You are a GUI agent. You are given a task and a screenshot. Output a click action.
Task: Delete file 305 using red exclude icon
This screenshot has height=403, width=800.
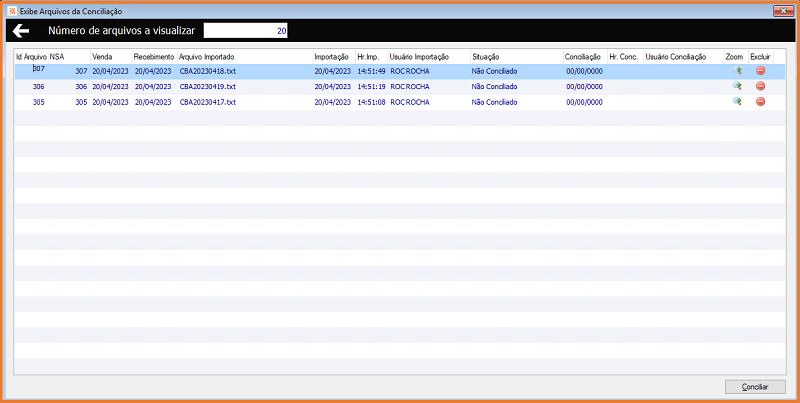click(760, 102)
